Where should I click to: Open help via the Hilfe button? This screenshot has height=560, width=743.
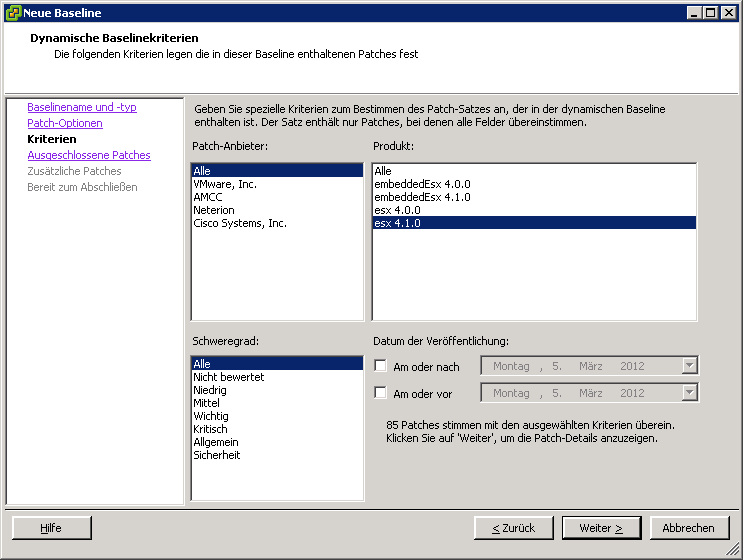pyautogui.click(x=51, y=528)
